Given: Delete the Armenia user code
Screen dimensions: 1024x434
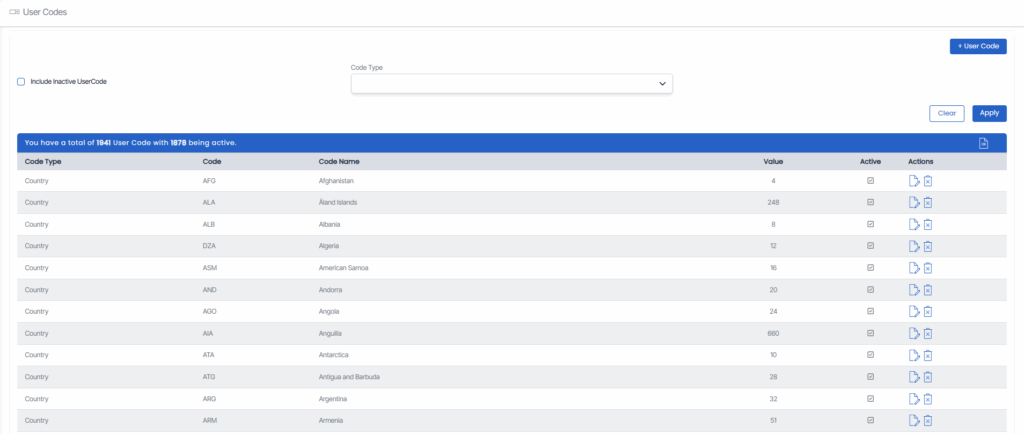Looking at the screenshot, I should click(928, 420).
